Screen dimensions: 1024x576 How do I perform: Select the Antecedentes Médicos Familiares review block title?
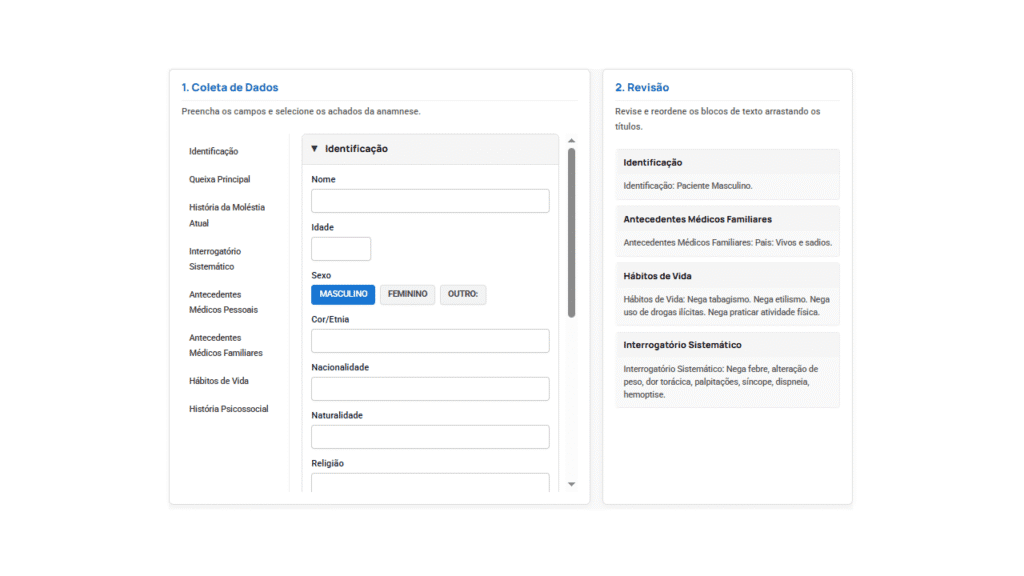click(697, 219)
